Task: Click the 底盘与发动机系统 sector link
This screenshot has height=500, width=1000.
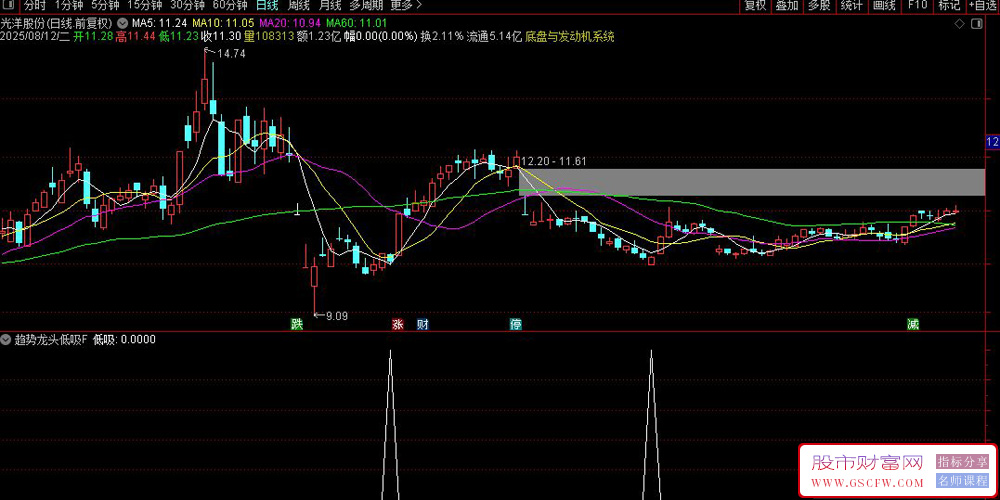Action: click(x=570, y=36)
